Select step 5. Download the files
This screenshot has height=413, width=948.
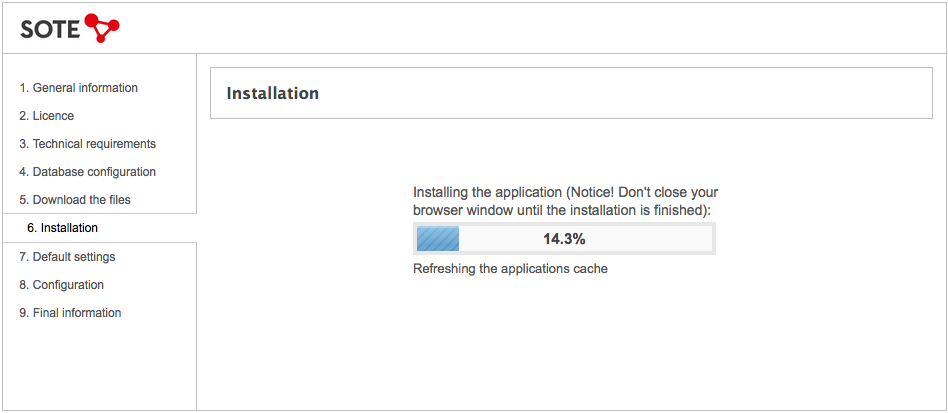[75, 200]
